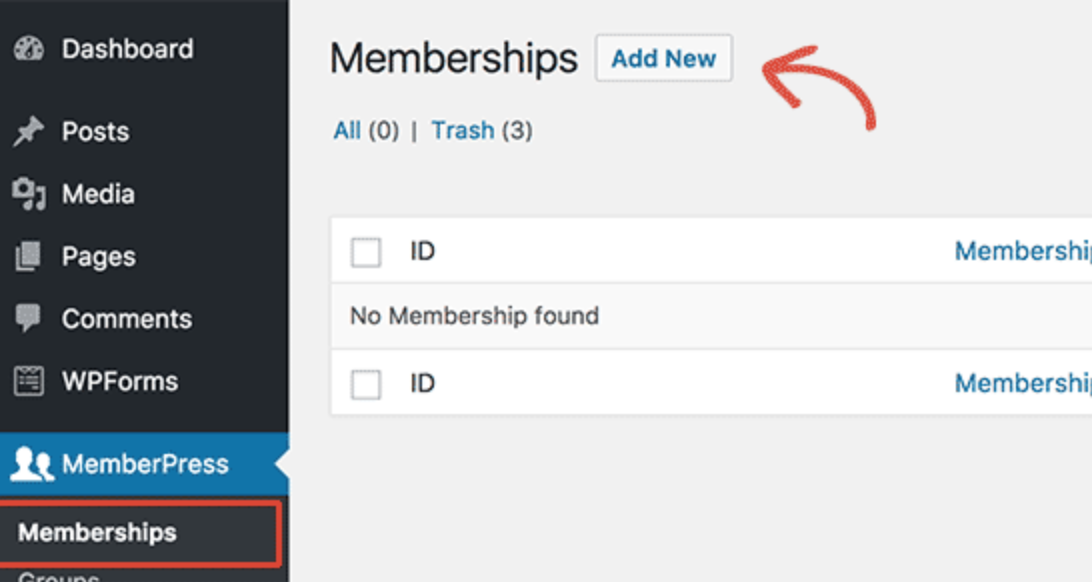This screenshot has width=1092, height=582.
Task: Sort by Membership column in footer
Action: [x=1022, y=383]
